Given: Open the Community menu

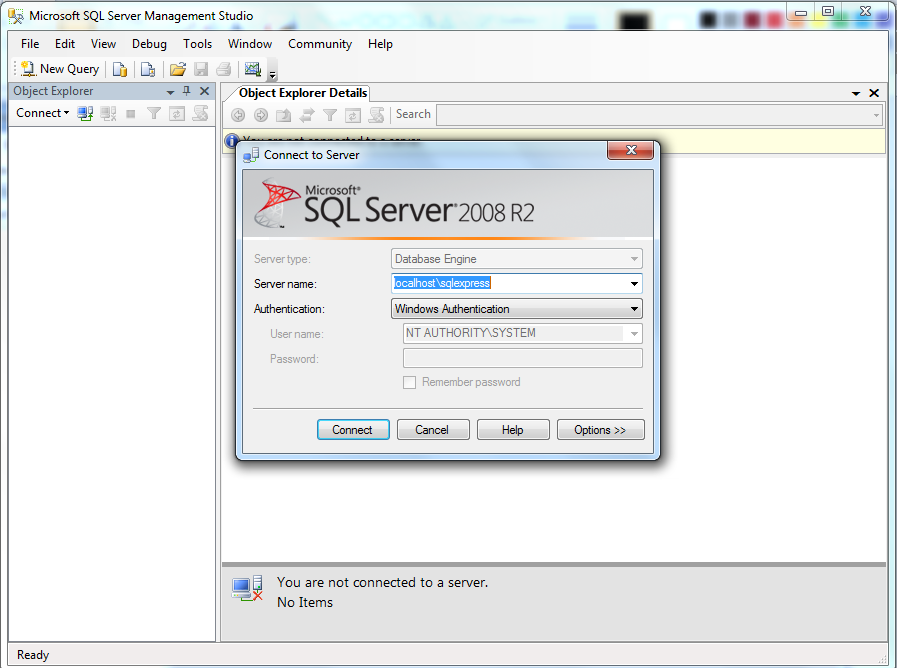Looking at the screenshot, I should (320, 44).
